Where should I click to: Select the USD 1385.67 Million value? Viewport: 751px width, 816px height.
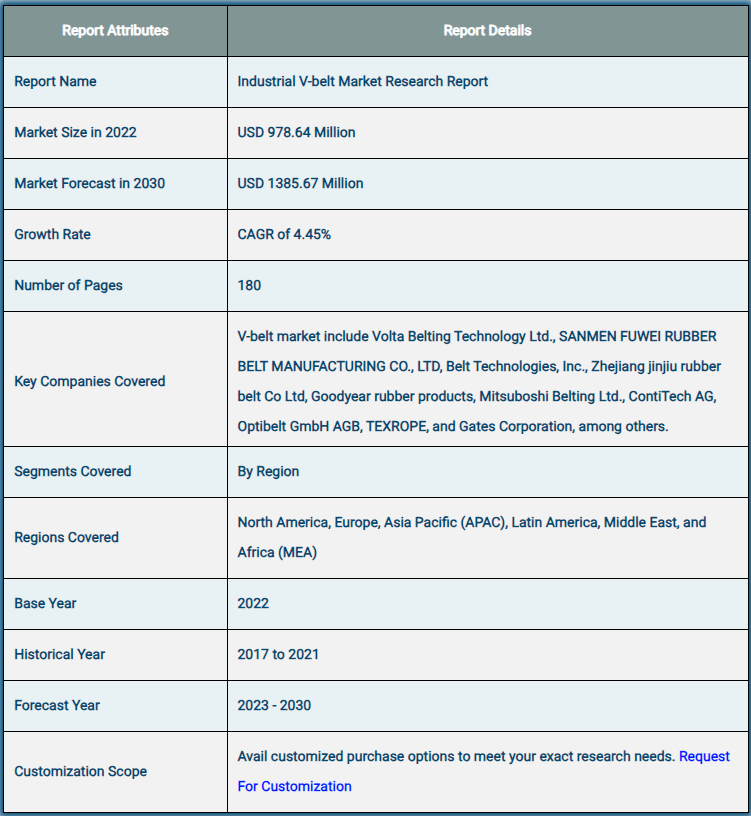(300, 184)
